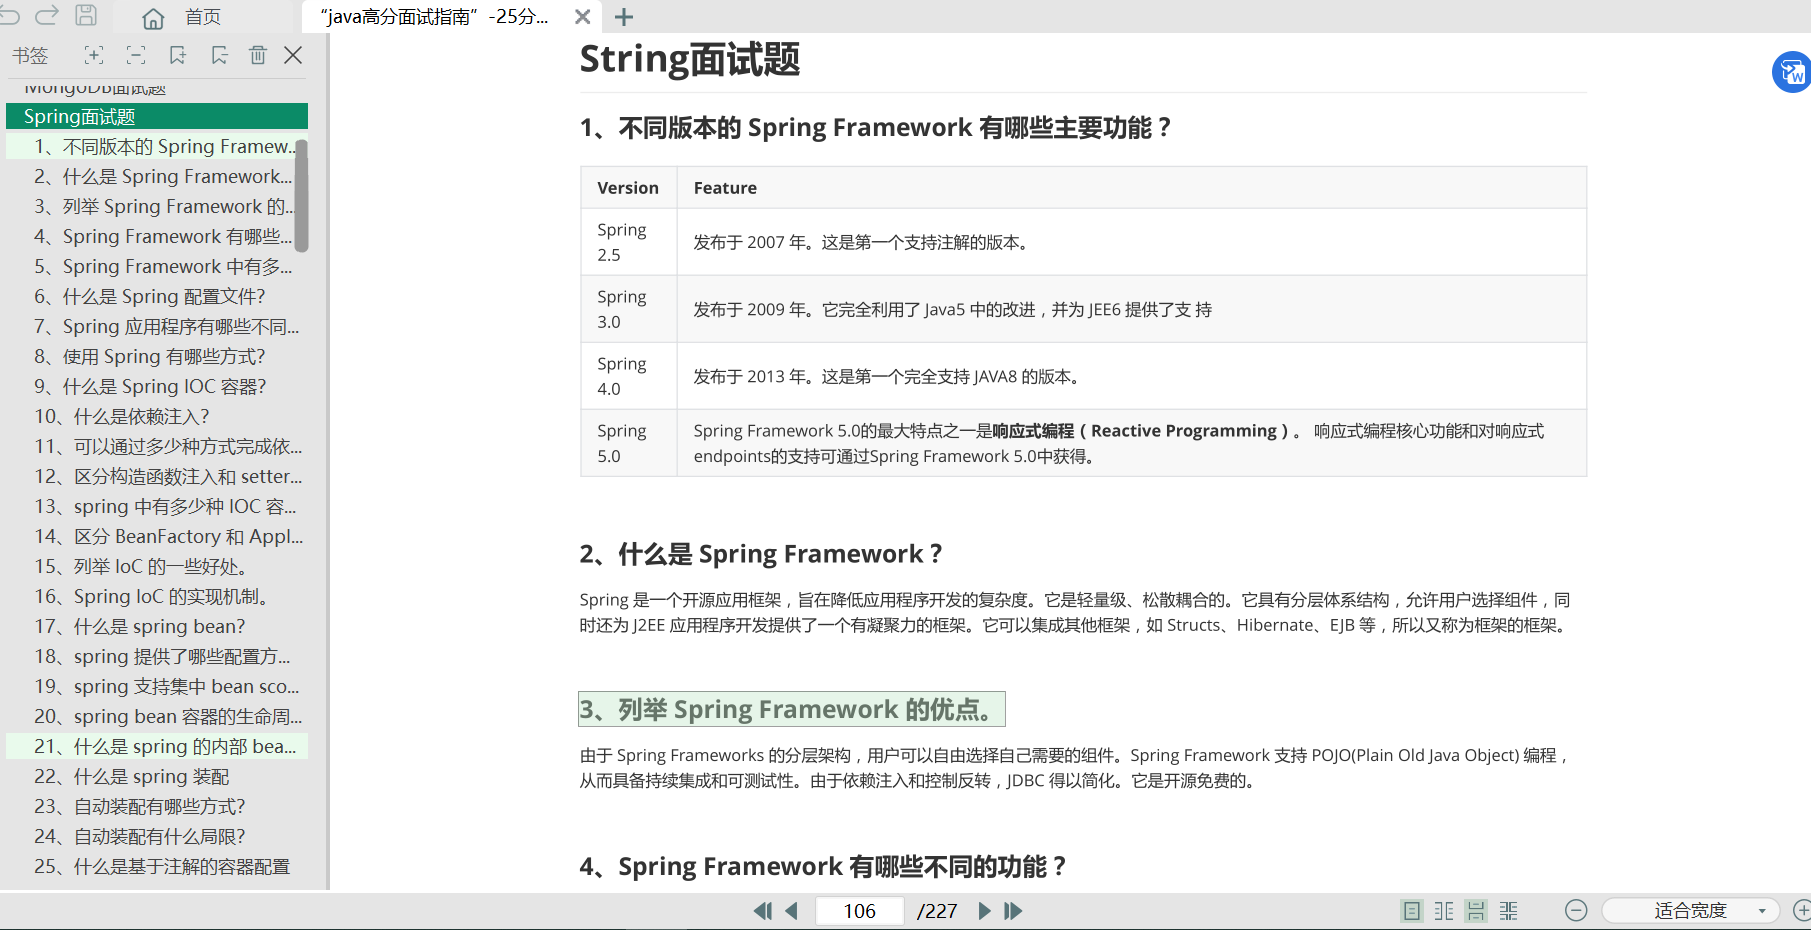Click the redo arrow icon
Screen dimensions: 1811x930
(47, 15)
